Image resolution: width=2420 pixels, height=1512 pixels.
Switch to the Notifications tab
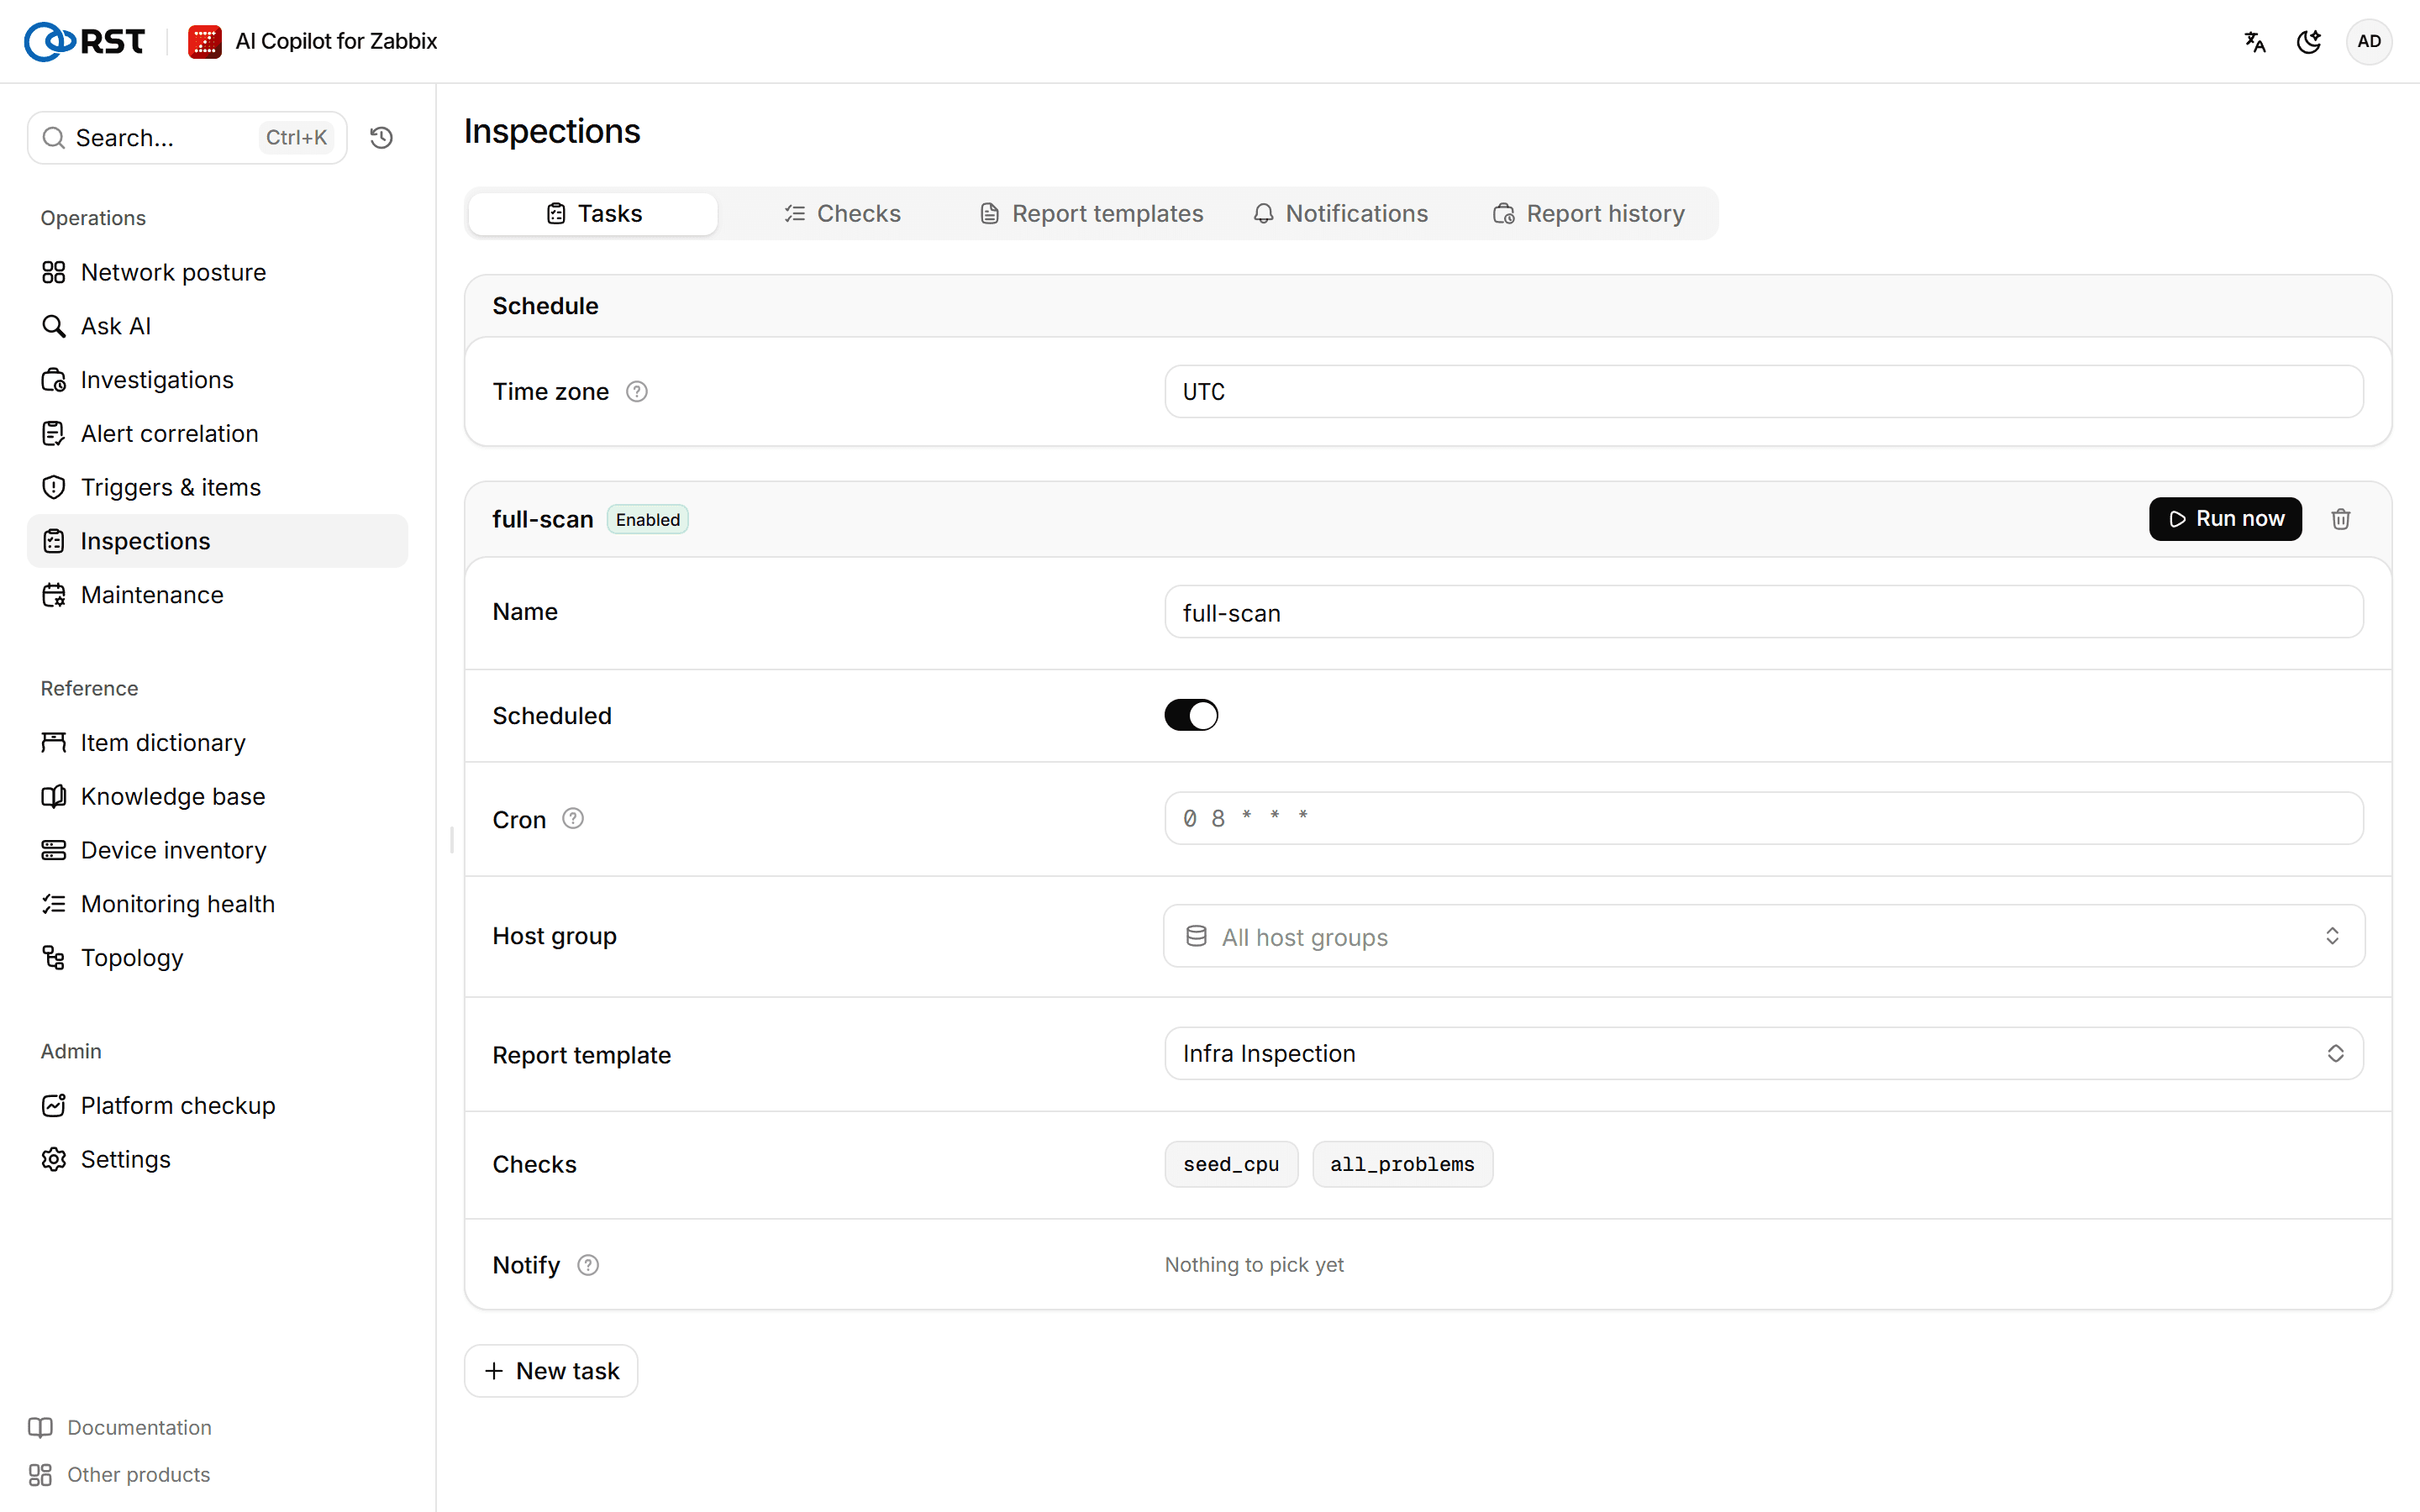tap(1340, 214)
